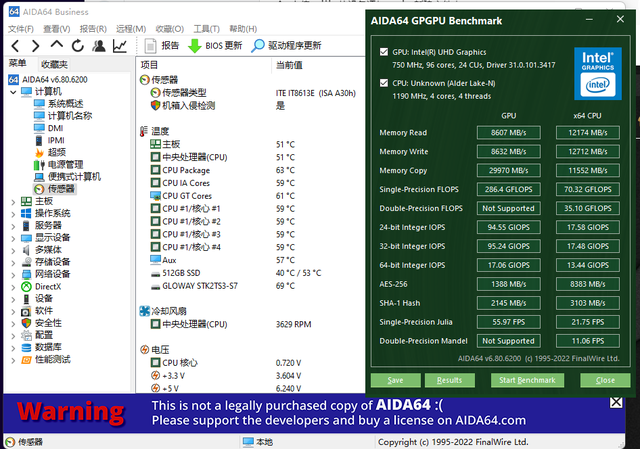Click the 性能测试 benchmark tree icon
The image size is (640, 449).
[26, 360]
